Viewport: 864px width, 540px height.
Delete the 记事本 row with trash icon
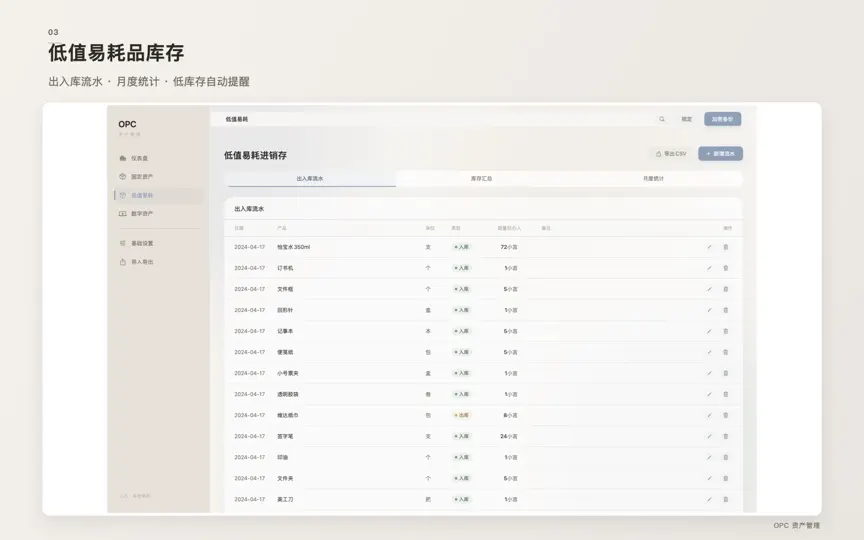726,331
